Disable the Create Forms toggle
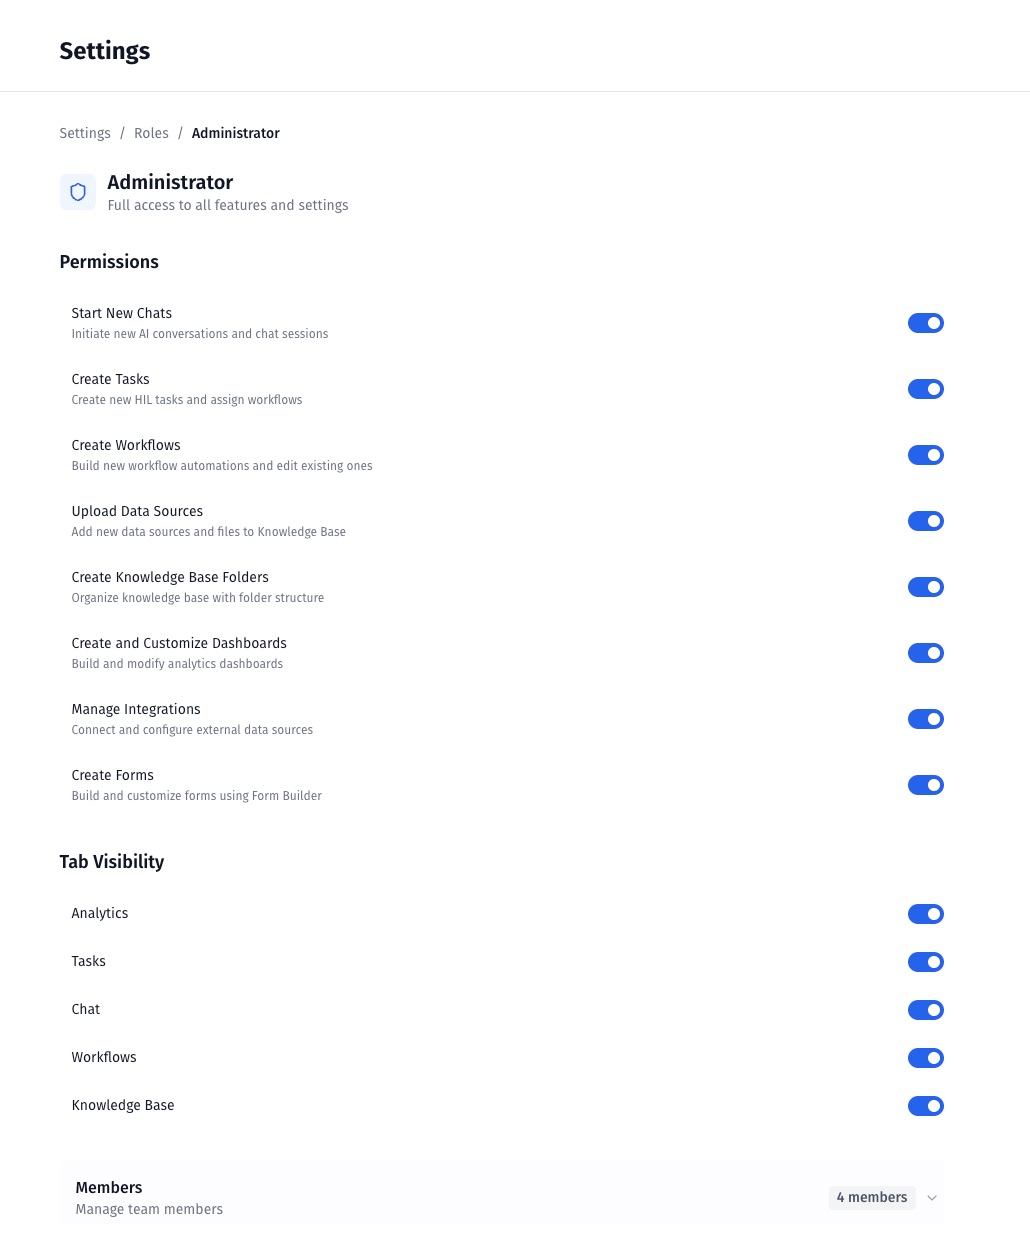Screen dimensions: 1030x1250 pos(925,785)
